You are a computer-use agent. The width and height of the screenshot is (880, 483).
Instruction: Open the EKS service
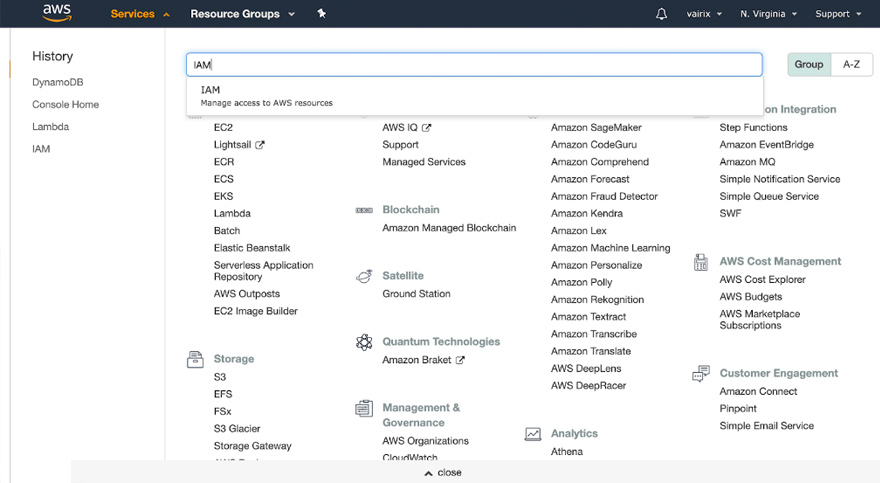pos(223,196)
